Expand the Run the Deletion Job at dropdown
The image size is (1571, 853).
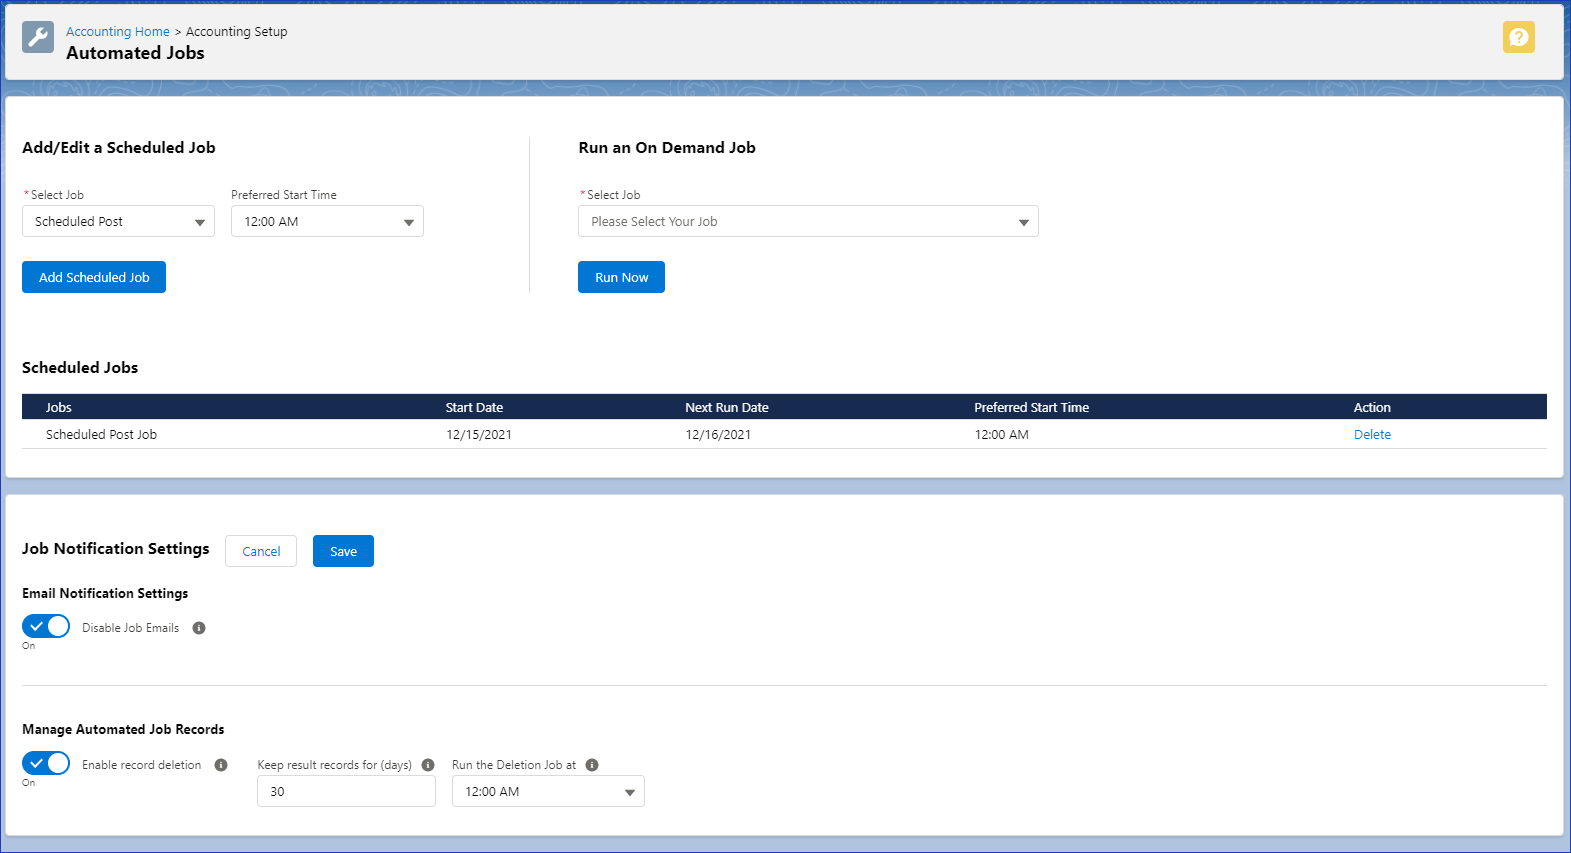click(548, 792)
